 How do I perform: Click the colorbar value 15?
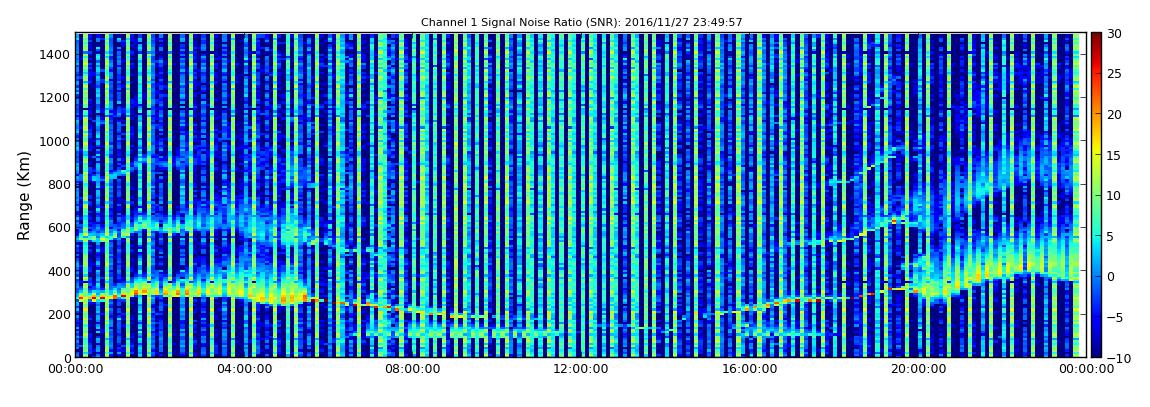tap(1114, 155)
